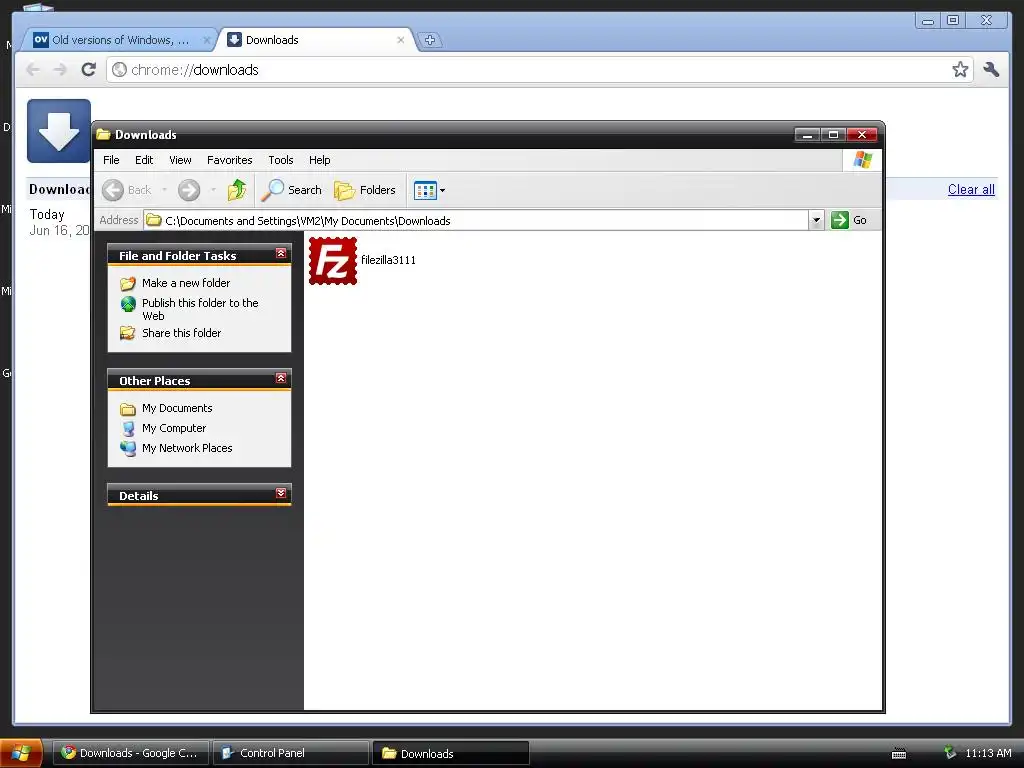Maximize the Downloads Explorer window
Screen dimensions: 1024x768
coord(833,135)
